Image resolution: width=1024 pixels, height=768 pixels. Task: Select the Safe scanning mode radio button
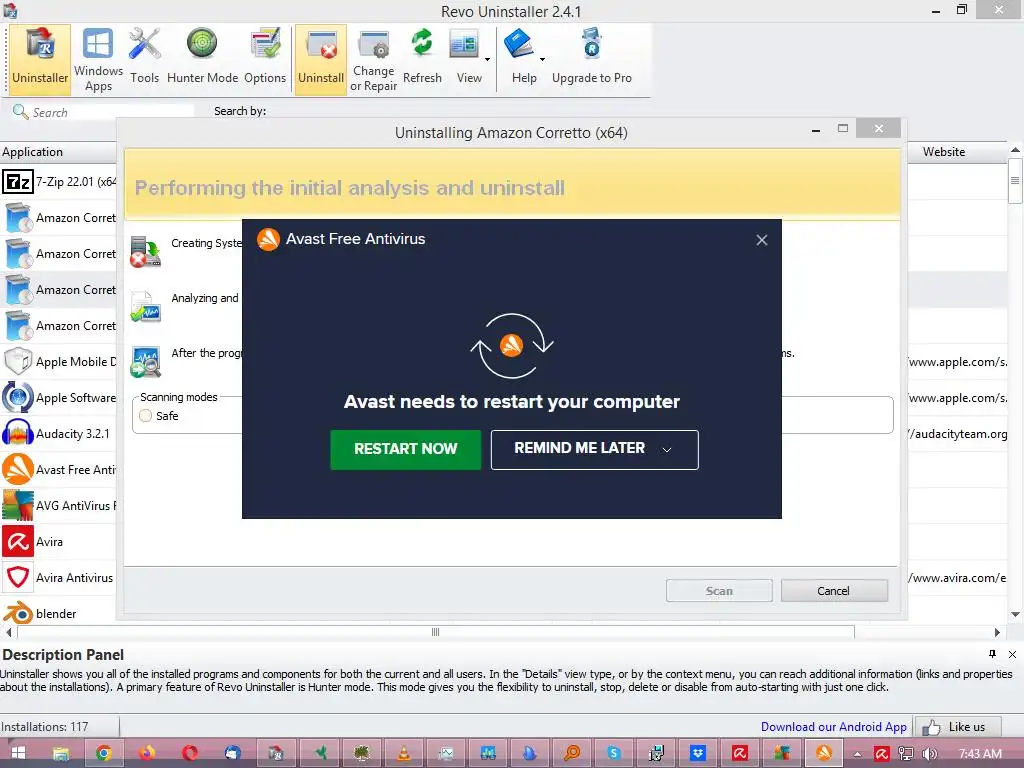tap(146, 415)
